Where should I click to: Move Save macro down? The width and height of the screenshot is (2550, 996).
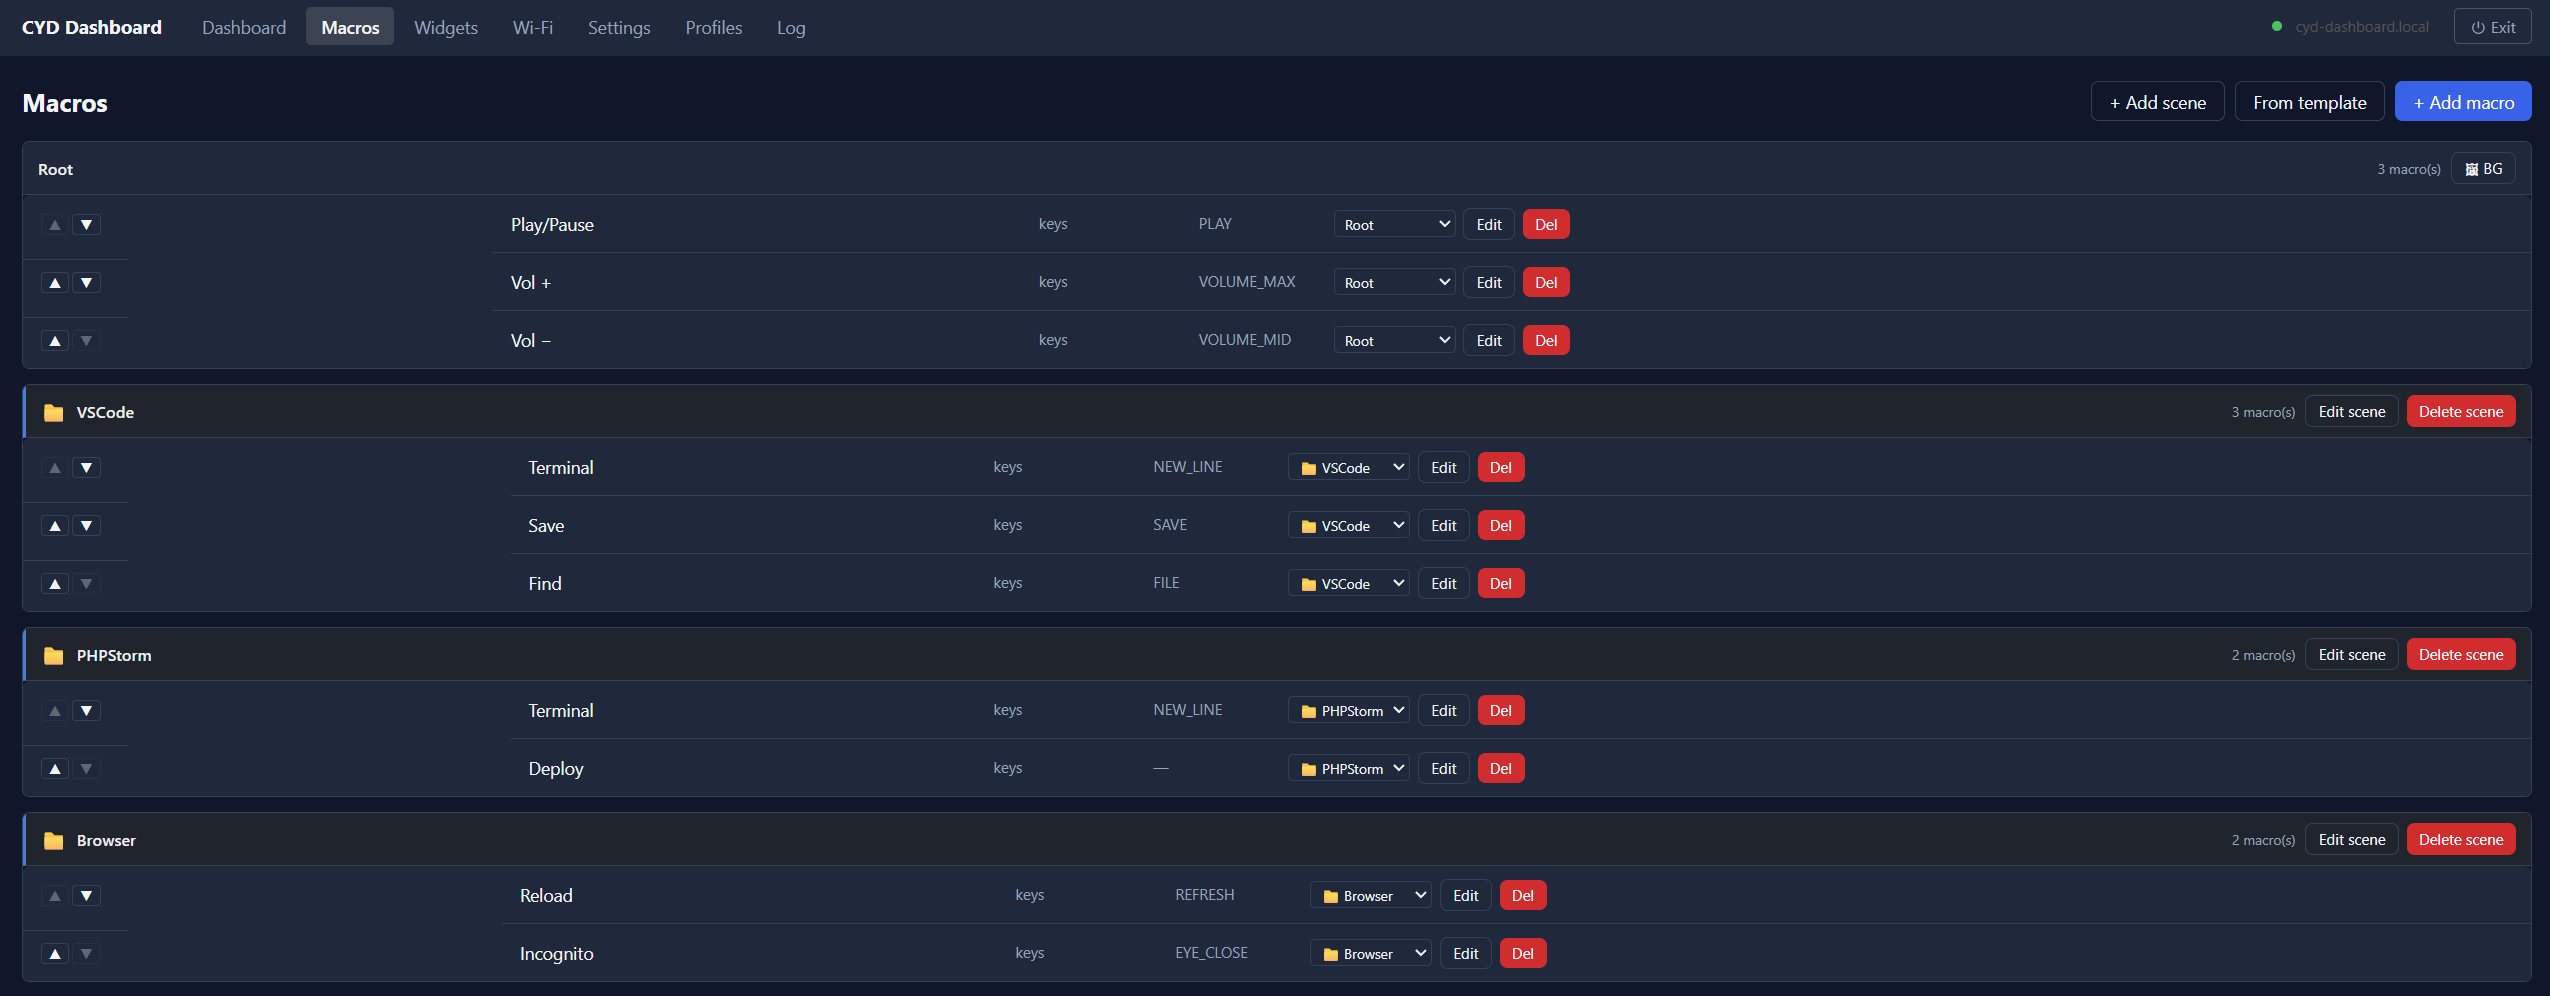point(87,526)
